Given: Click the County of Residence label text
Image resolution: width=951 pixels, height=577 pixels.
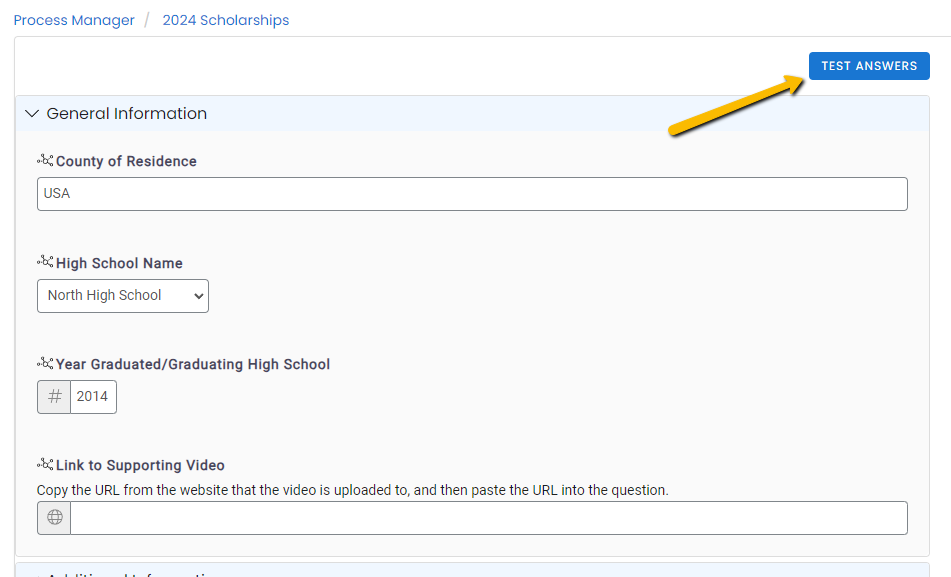Looking at the screenshot, I should [x=126, y=161].
